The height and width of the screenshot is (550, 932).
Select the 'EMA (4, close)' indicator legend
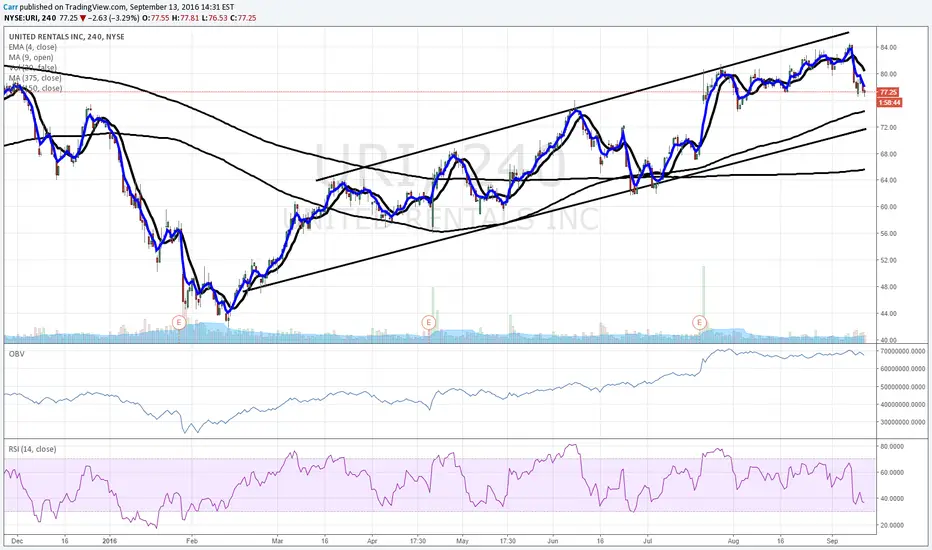pos(33,47)
